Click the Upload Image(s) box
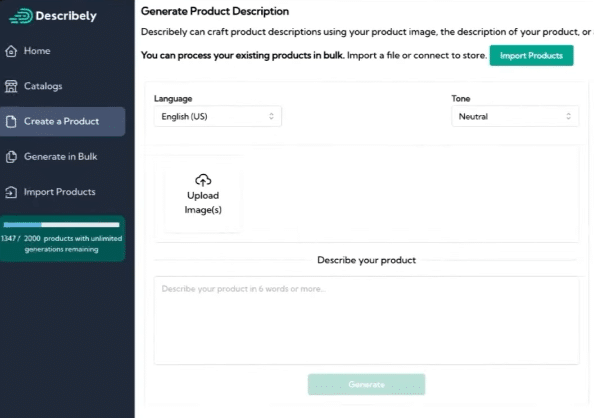Screen dimensions: 594x418 point(203,194)
